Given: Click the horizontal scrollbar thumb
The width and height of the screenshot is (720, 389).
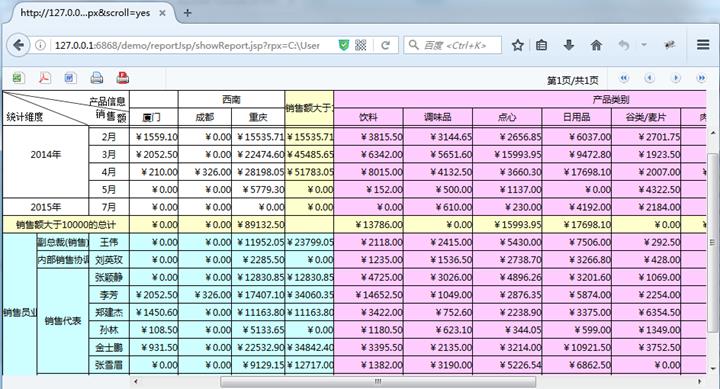Looking at the screenshot, I should coord(378,382).
